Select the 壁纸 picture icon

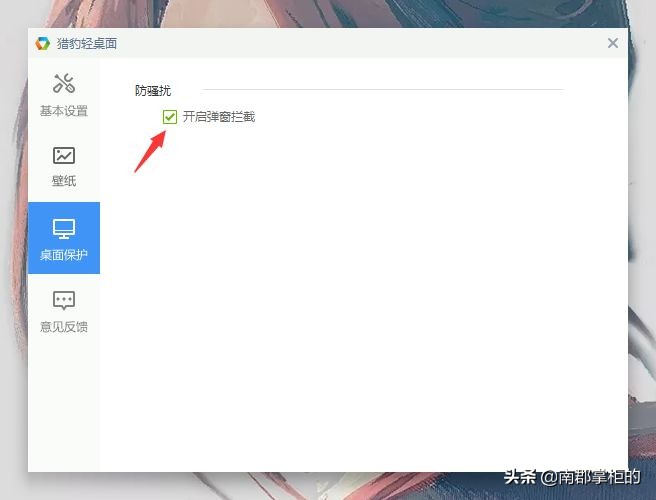tap(64, 155)
